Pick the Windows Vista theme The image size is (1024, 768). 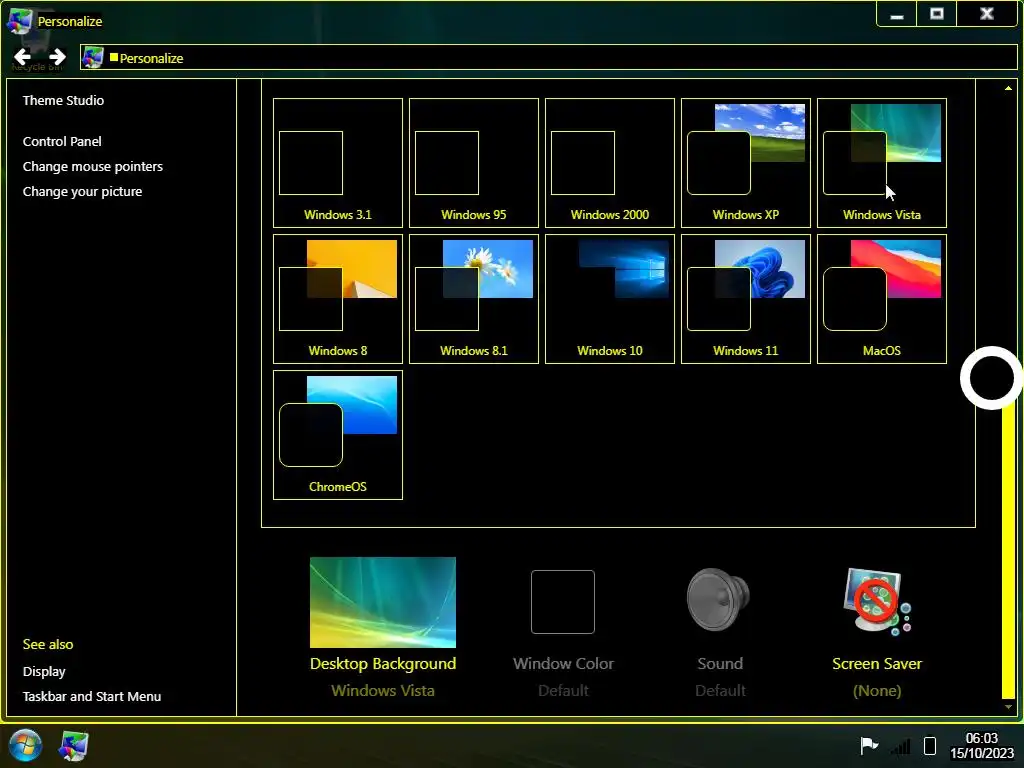882,163
